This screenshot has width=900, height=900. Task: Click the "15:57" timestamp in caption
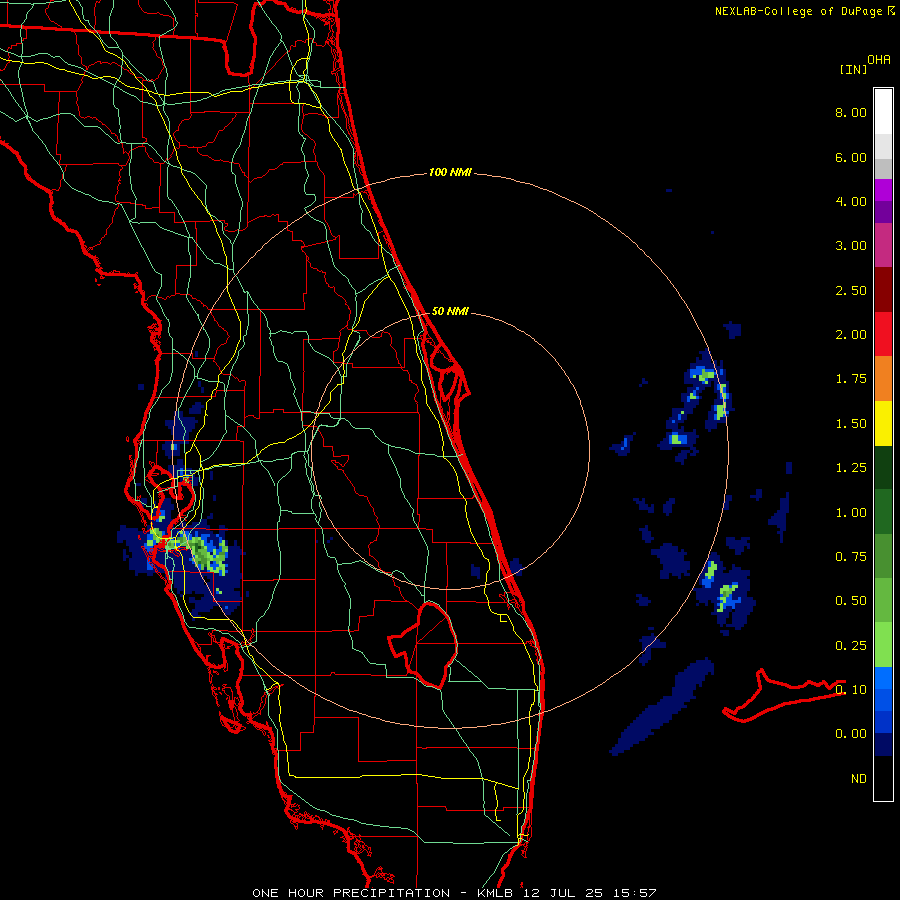635,893
